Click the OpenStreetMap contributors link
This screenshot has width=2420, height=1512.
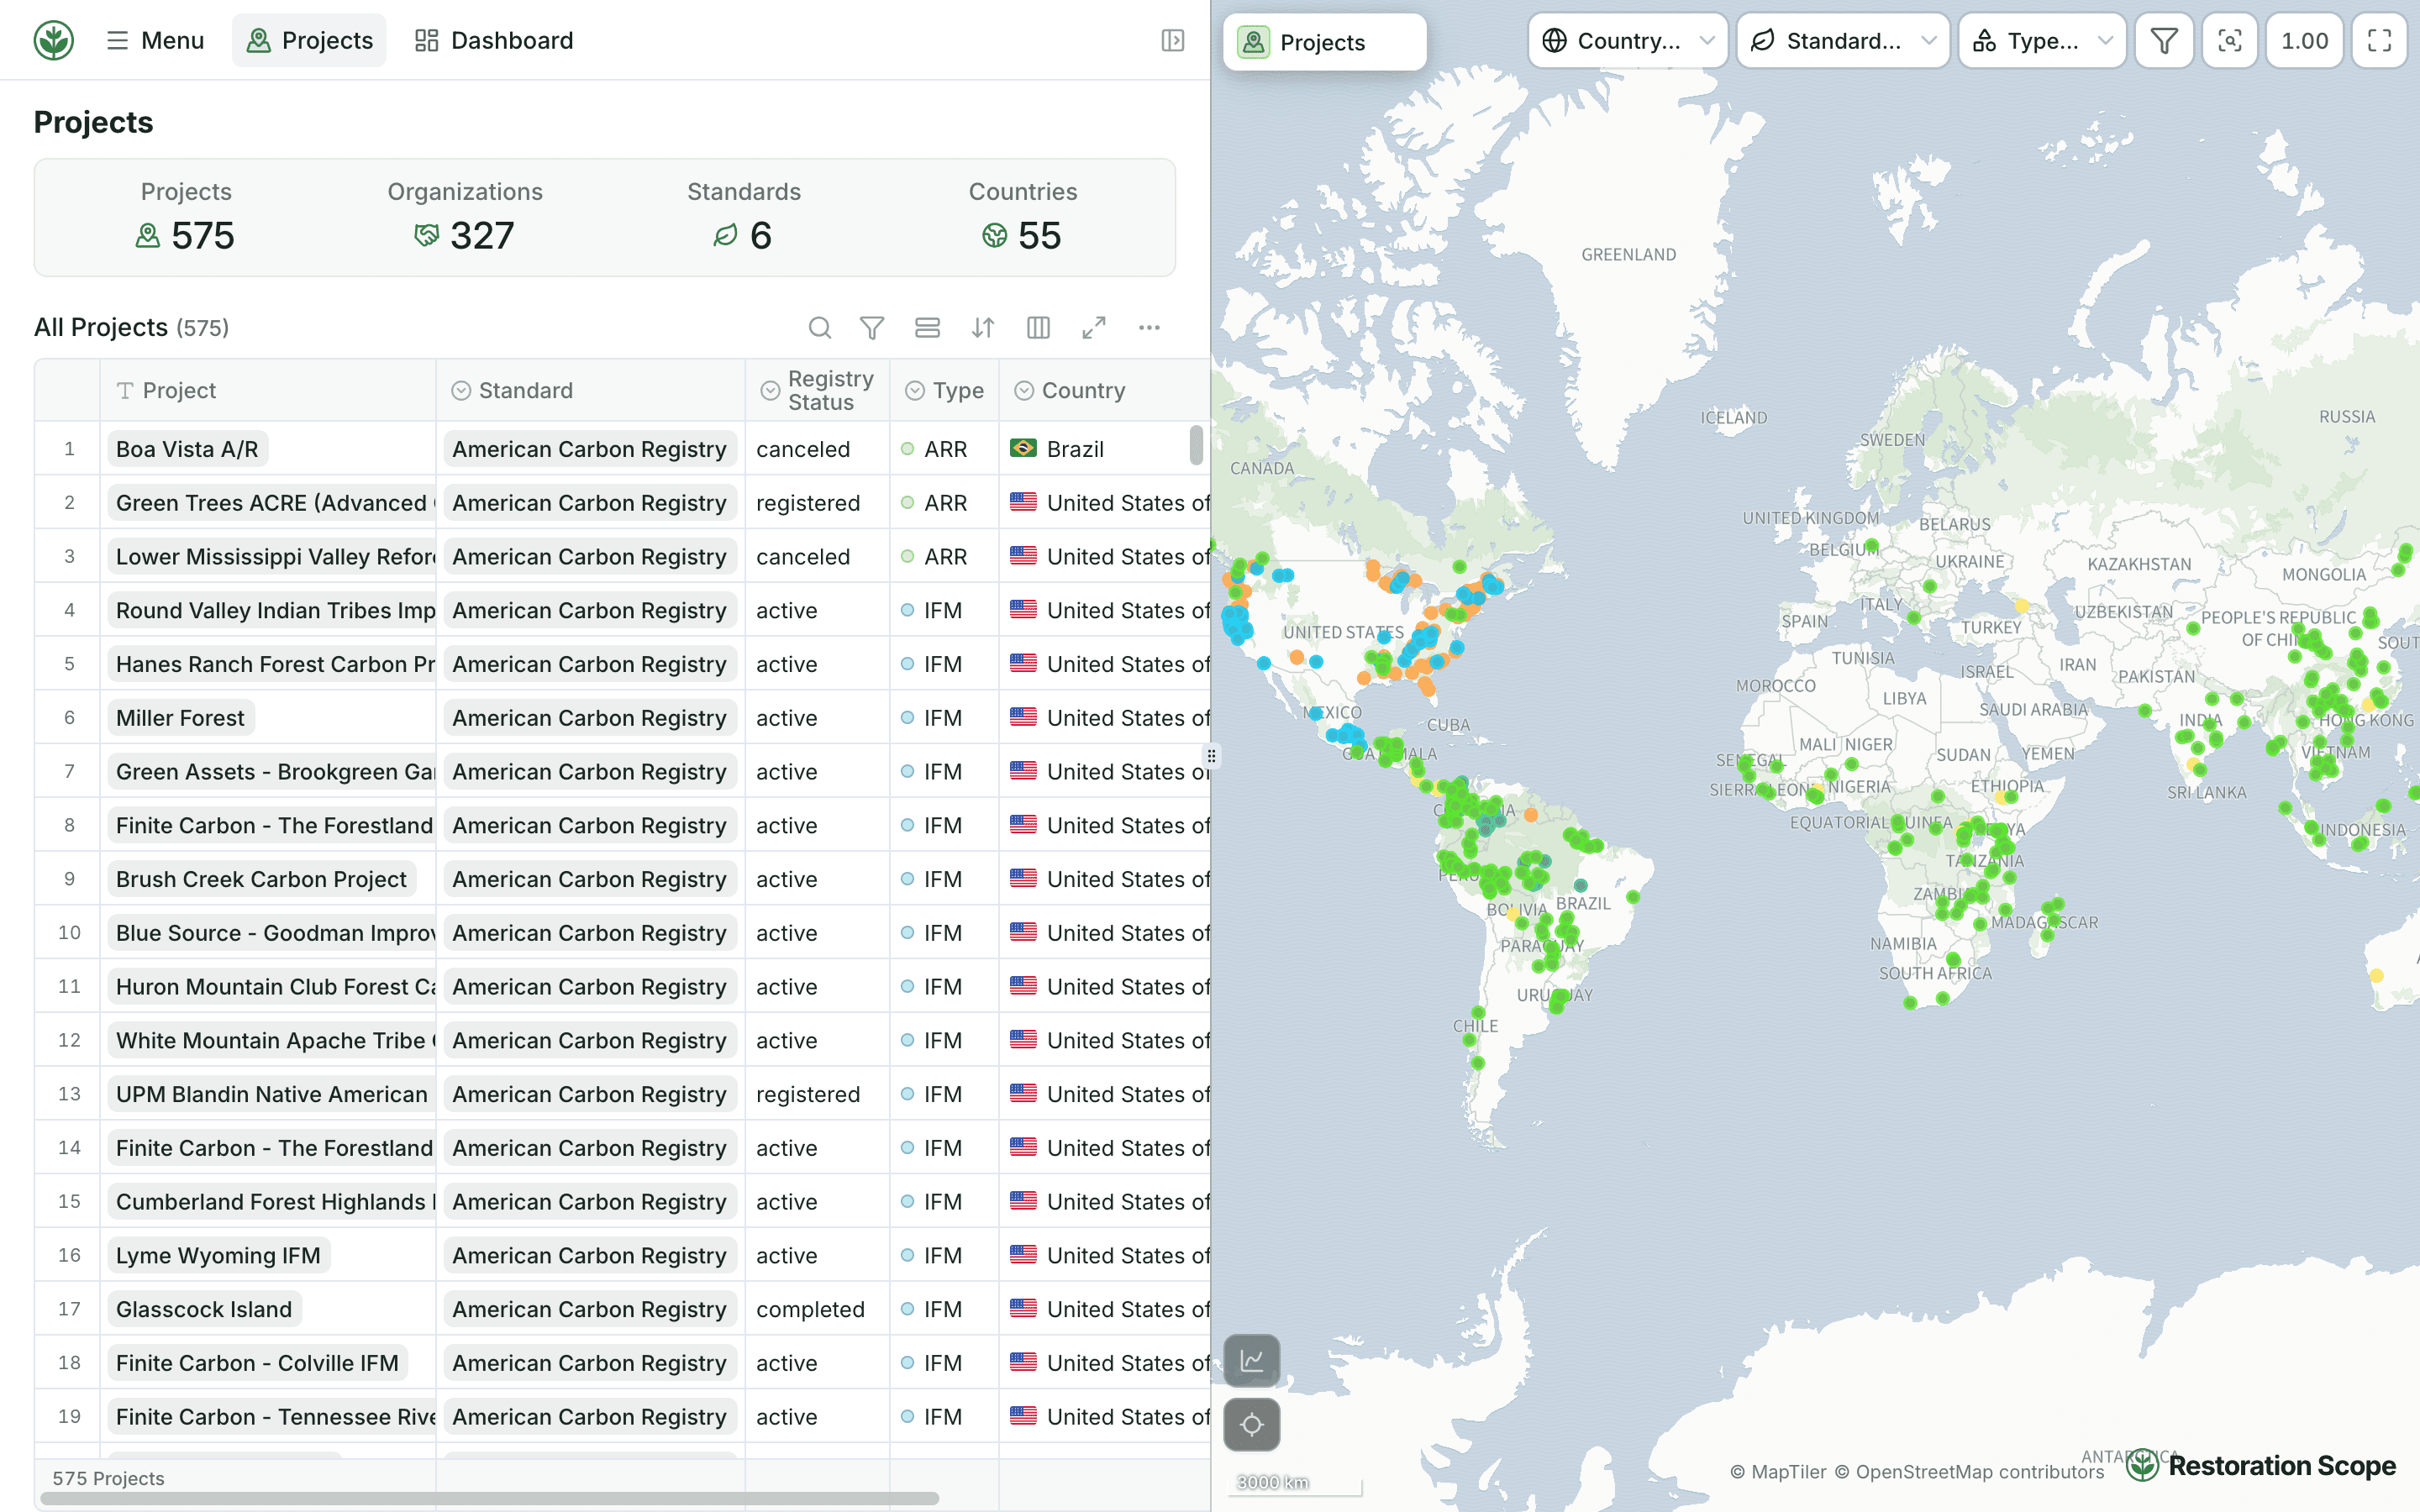pos(1969,1472)
